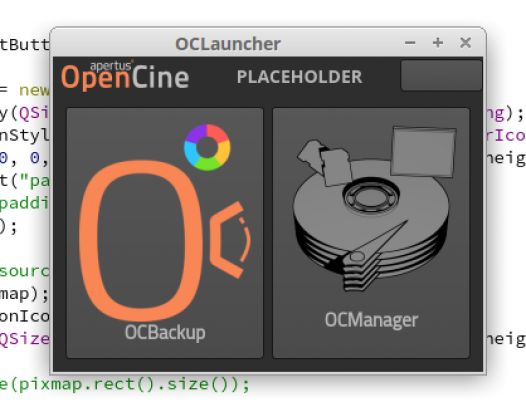Click the hard drive spindle center ring
The image size is (526, 407).
click(x=371, y=196)
